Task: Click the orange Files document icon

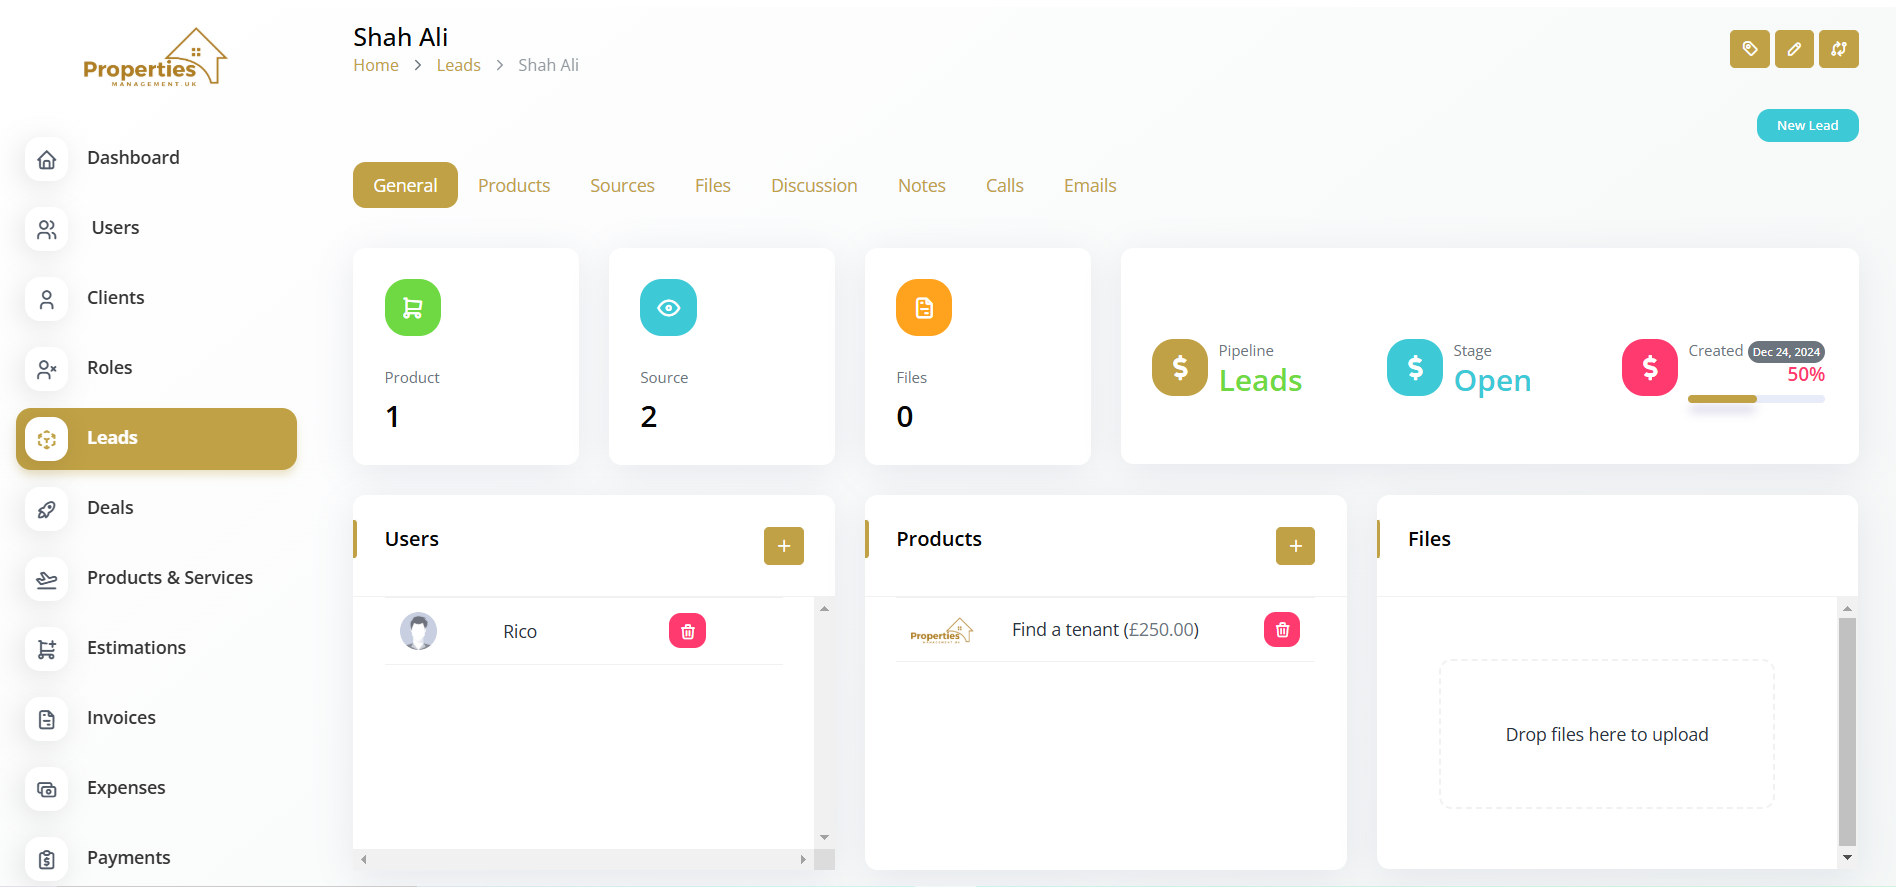Action: pyautogui.click(x=923, y=308)
